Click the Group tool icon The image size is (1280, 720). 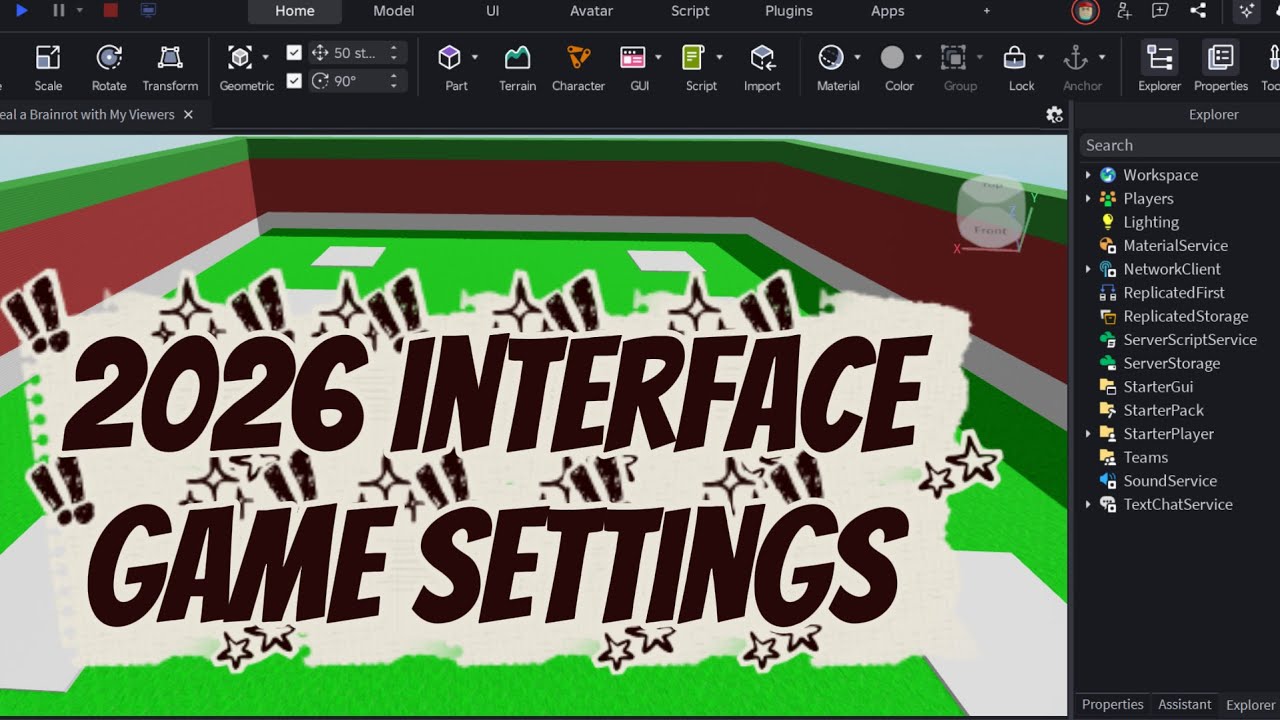pos(953,57)
